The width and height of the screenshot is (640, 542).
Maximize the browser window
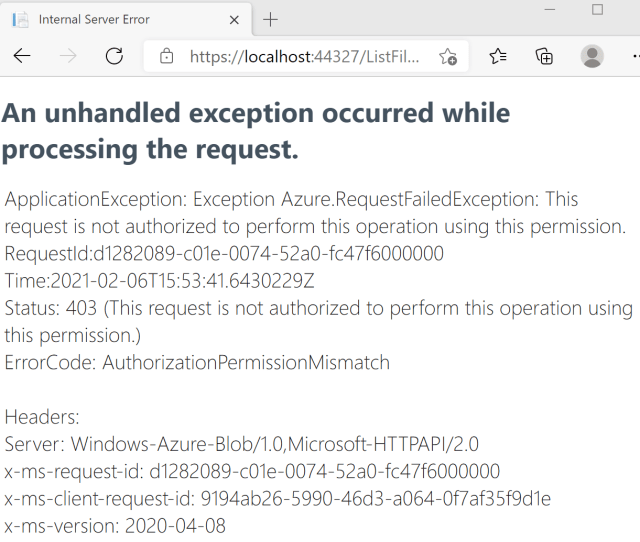(597, 10)
